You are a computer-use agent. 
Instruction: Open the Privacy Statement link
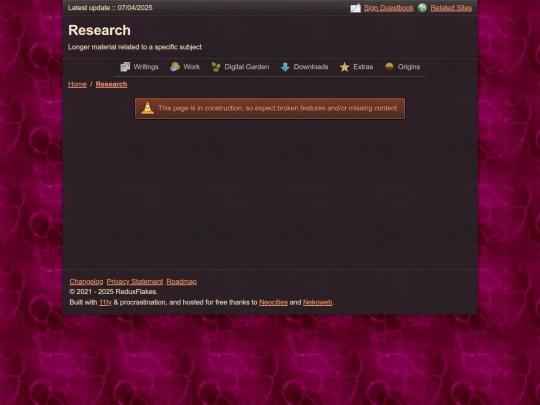[x=135, y=282]
